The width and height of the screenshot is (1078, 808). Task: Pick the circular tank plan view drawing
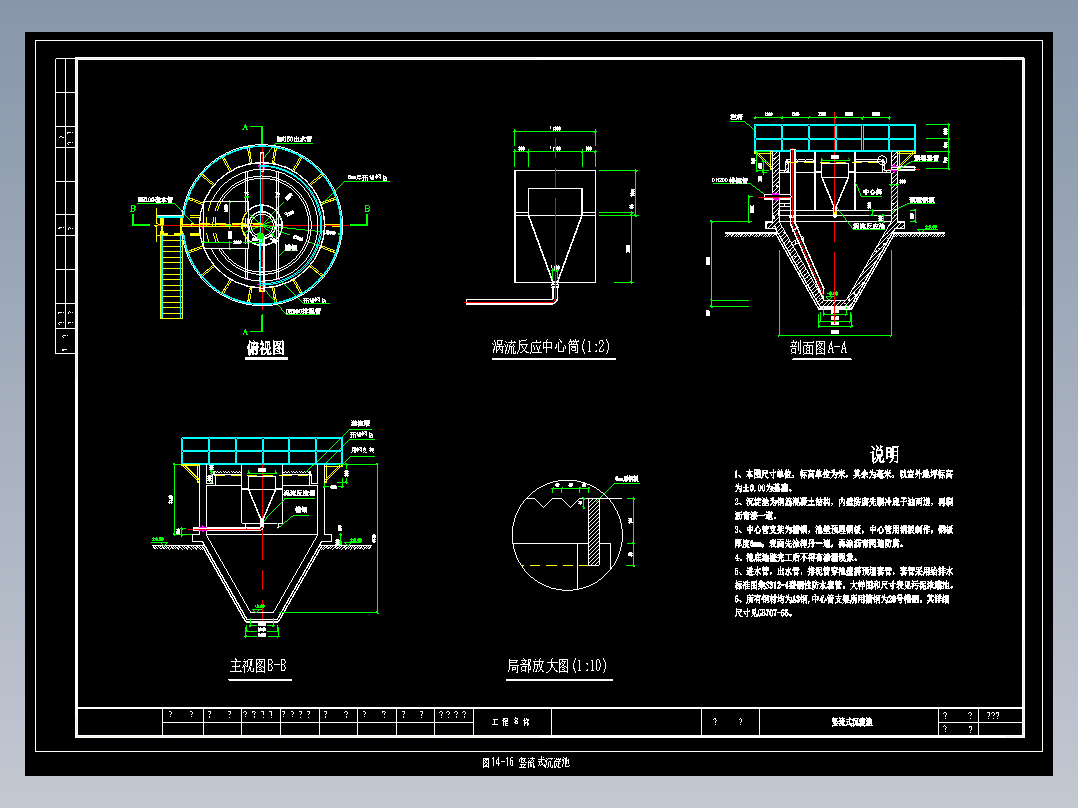click(x=262, y=225)
